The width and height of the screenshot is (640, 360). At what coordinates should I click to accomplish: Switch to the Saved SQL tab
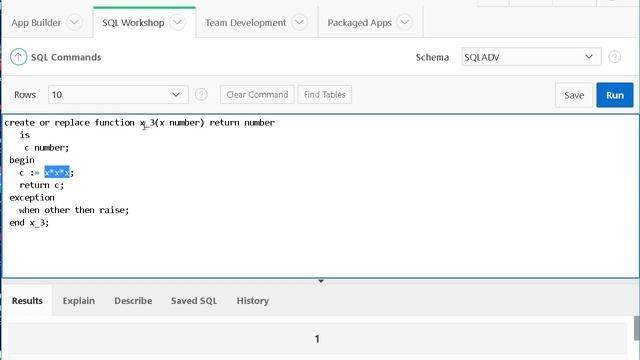coord(194,301)
